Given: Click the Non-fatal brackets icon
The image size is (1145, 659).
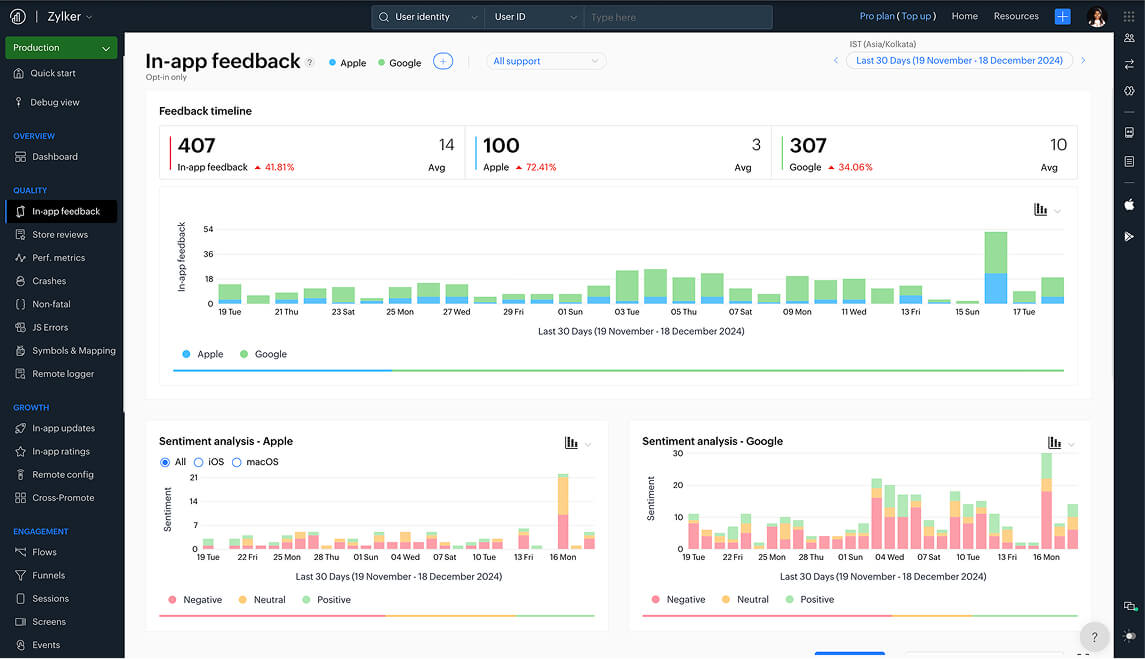Looking at the screenshot, I should click(x=20, y=304).
